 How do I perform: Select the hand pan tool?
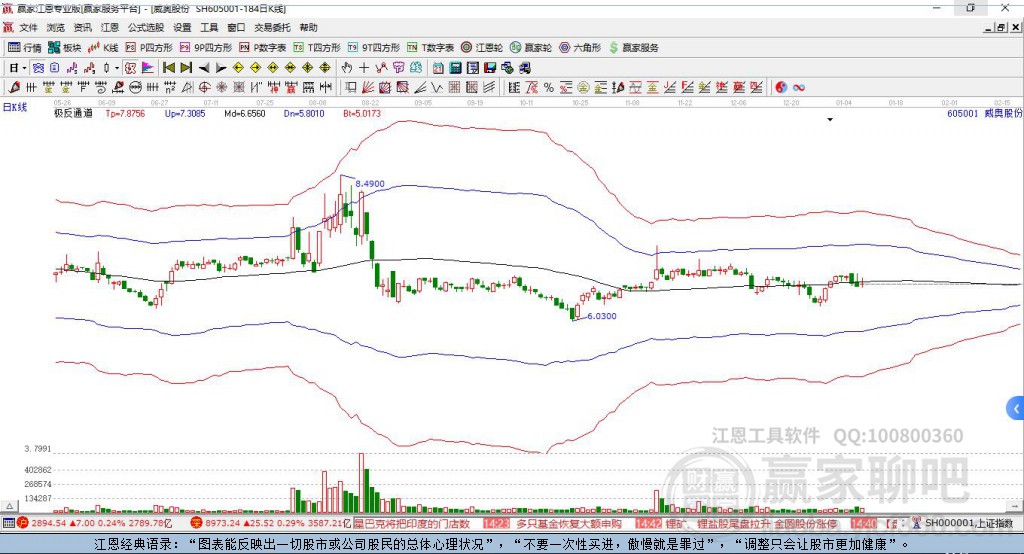(347, 68)
